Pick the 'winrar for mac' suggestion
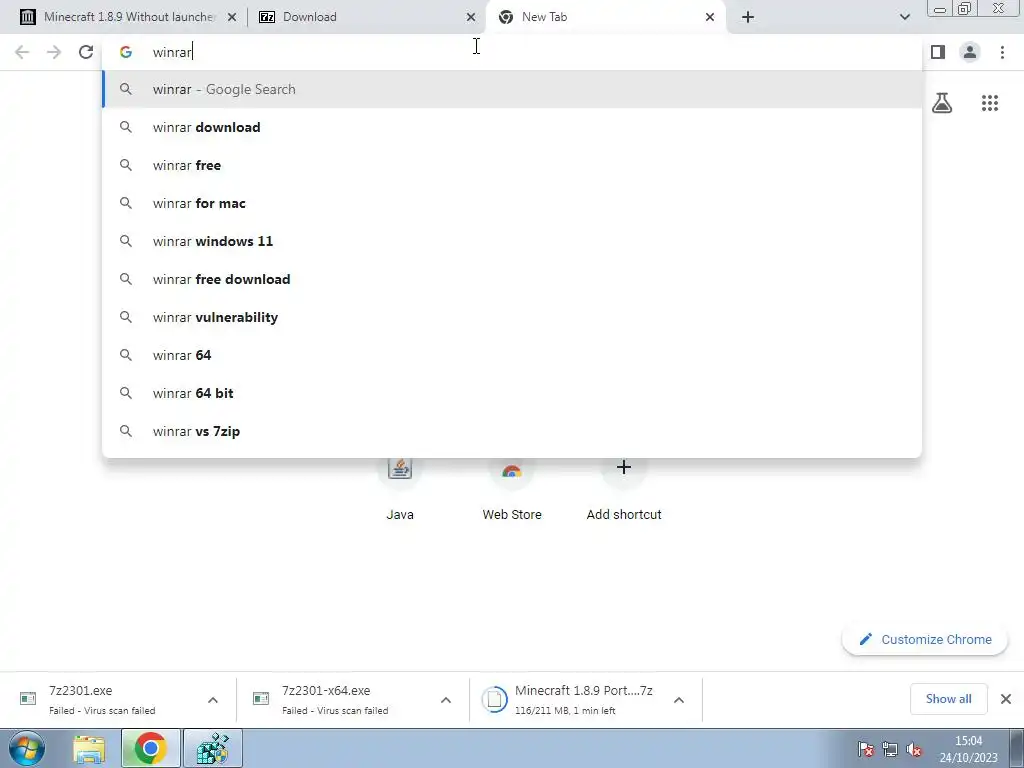 512,203
